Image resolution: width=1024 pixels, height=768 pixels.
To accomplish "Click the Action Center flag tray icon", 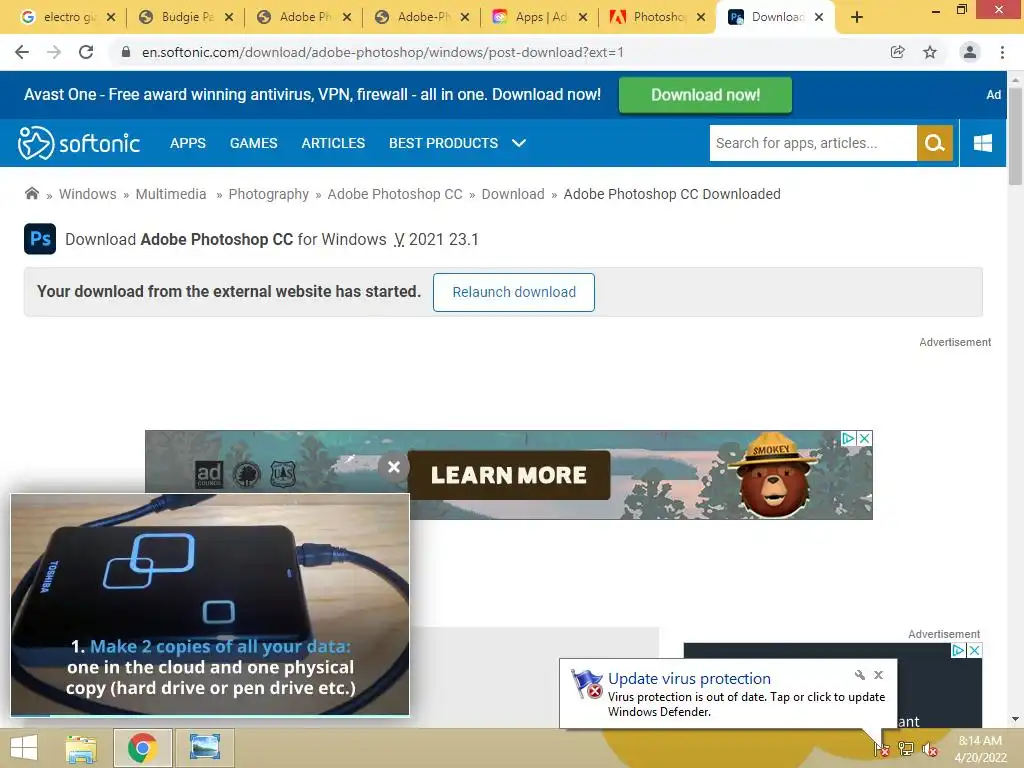I will [x=882, y=748].
